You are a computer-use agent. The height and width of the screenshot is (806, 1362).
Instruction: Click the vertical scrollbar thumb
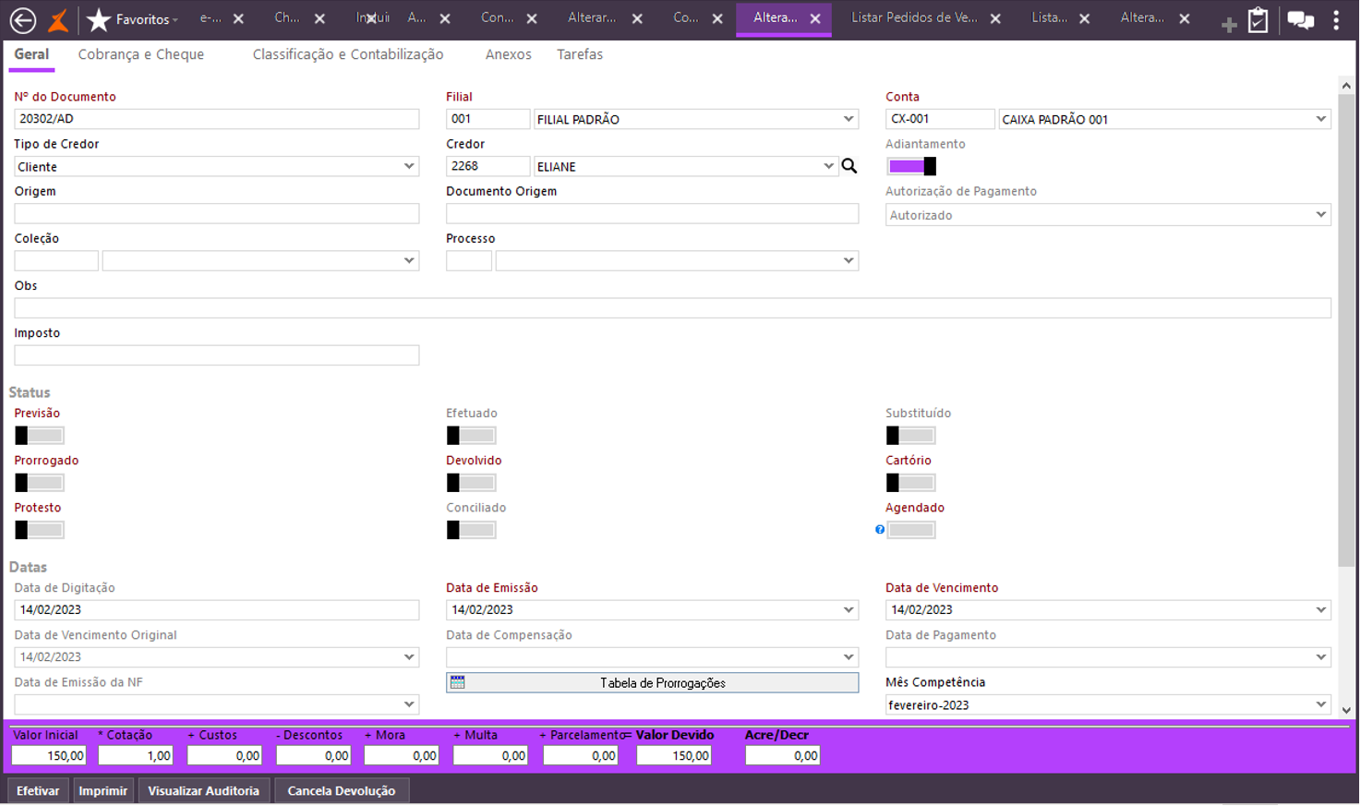click(1347, 330)
